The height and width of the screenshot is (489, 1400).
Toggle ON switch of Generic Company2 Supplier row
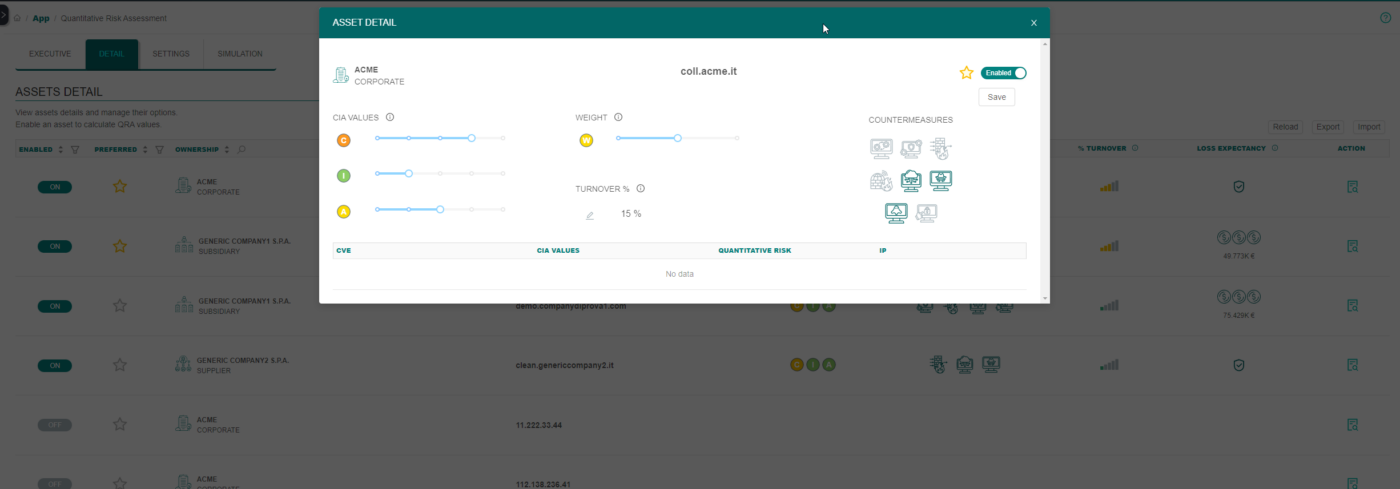tap(55, 365)
